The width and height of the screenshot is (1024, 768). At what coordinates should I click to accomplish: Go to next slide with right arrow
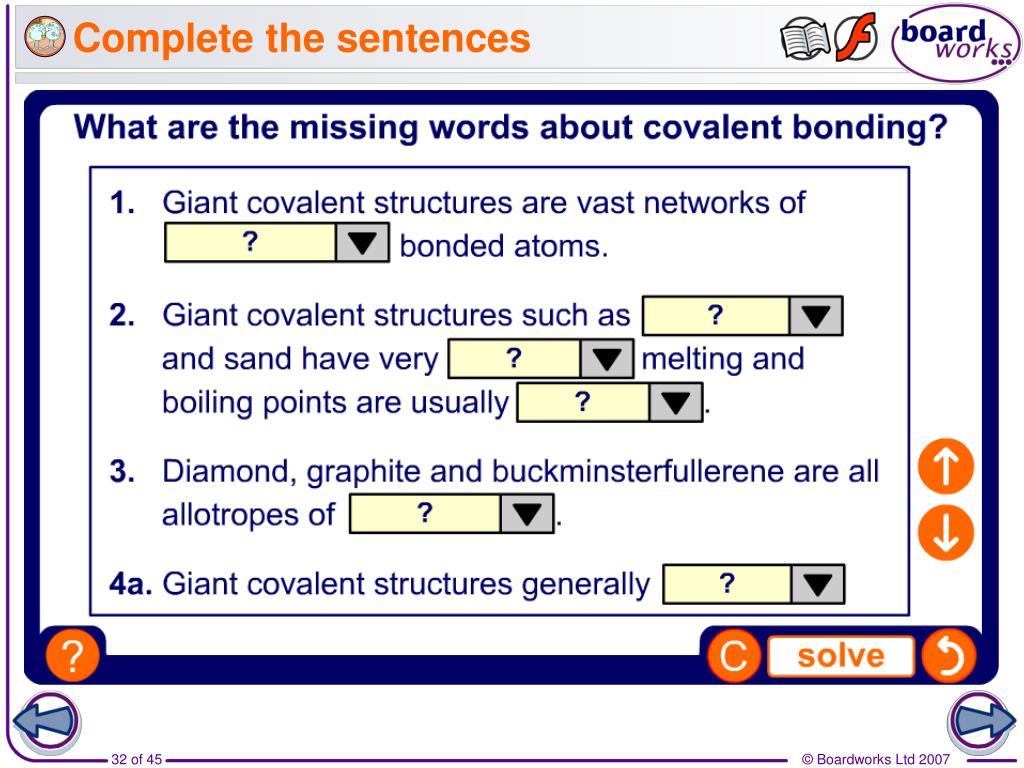(x=982, y=722)
